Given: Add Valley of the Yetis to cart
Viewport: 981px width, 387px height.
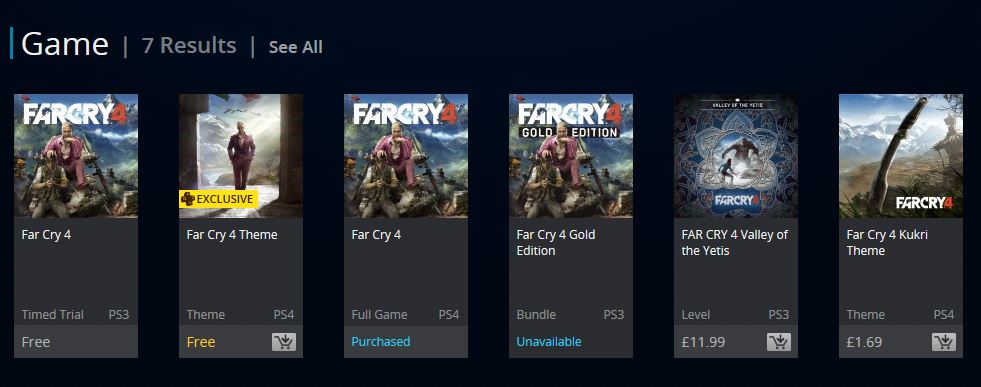Looking at the screenshot, I should (x=779, y=341).
